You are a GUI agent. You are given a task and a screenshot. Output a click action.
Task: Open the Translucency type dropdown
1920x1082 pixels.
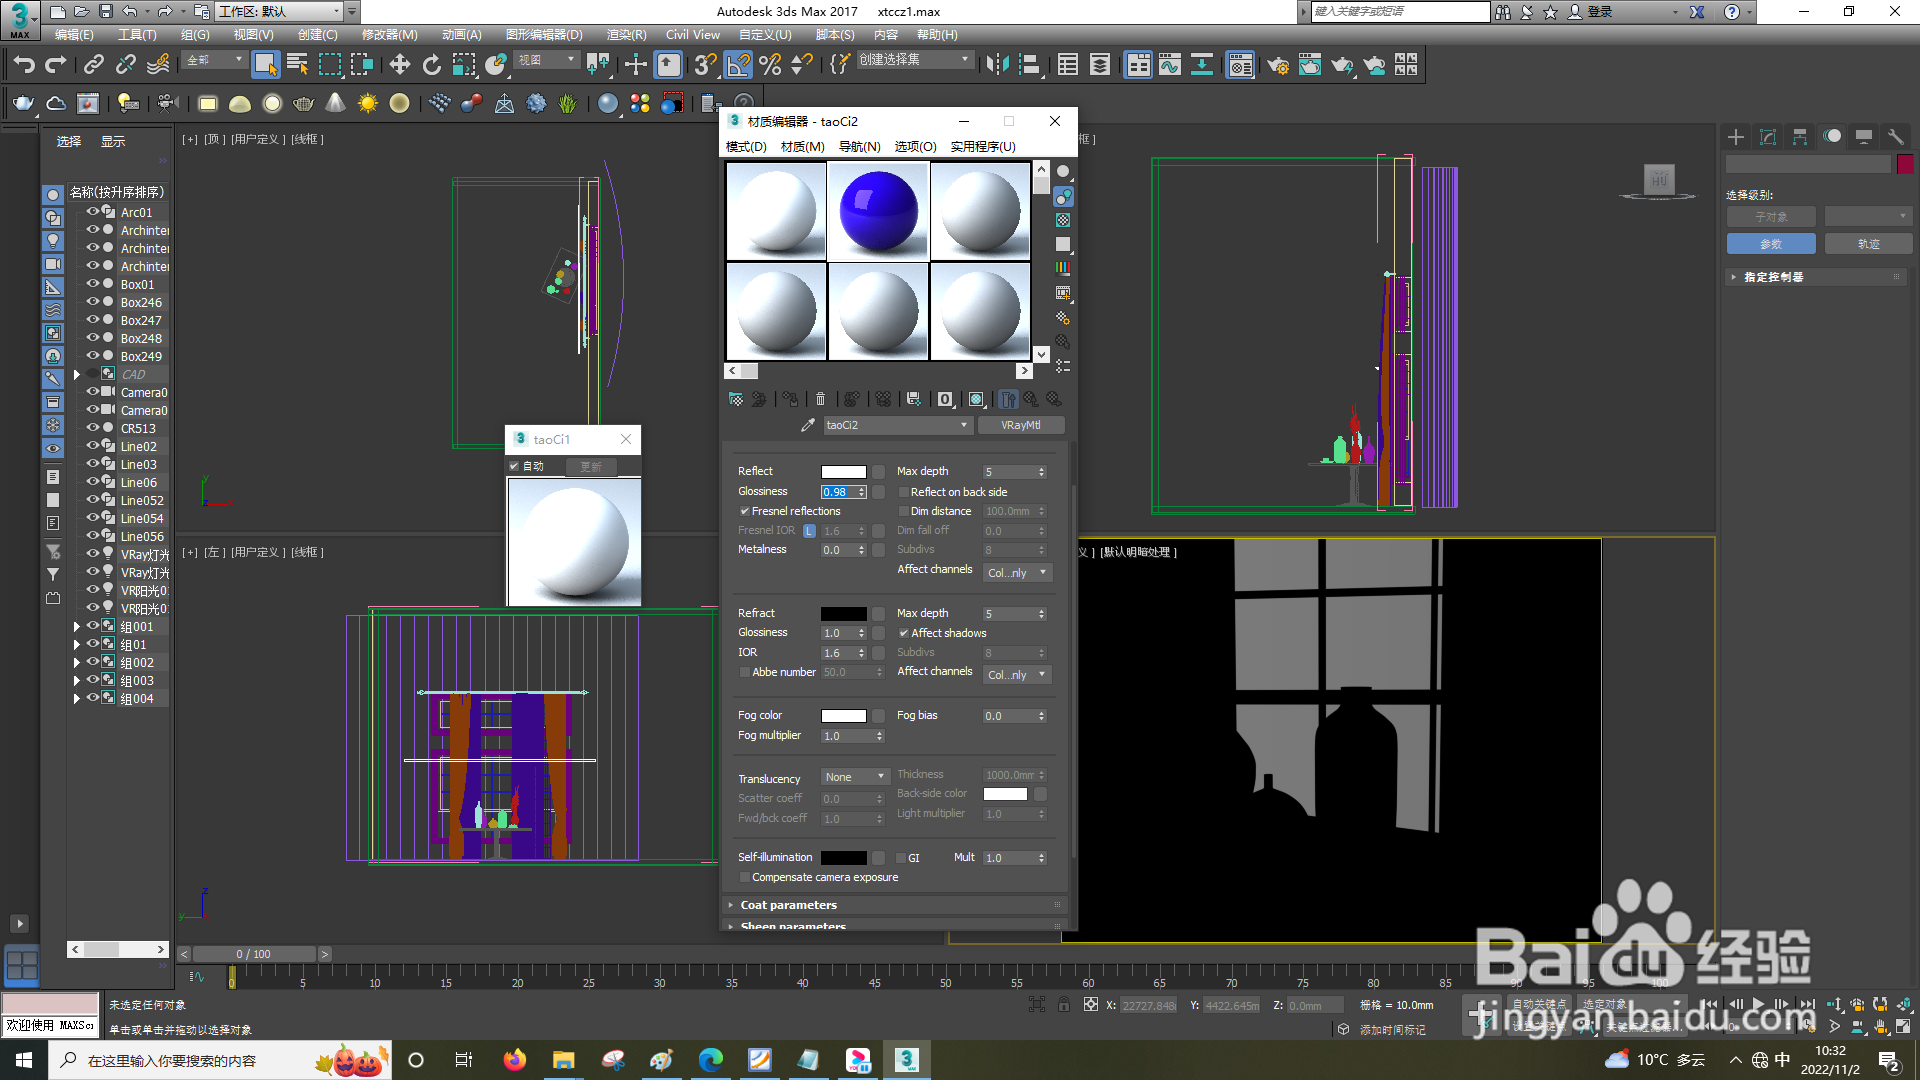tap(855, 778)
